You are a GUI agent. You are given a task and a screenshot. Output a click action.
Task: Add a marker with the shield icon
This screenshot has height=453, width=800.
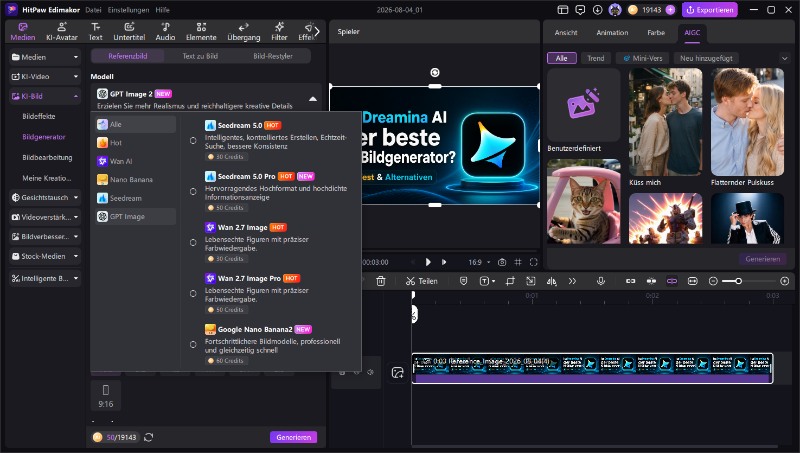coord(463,281)
